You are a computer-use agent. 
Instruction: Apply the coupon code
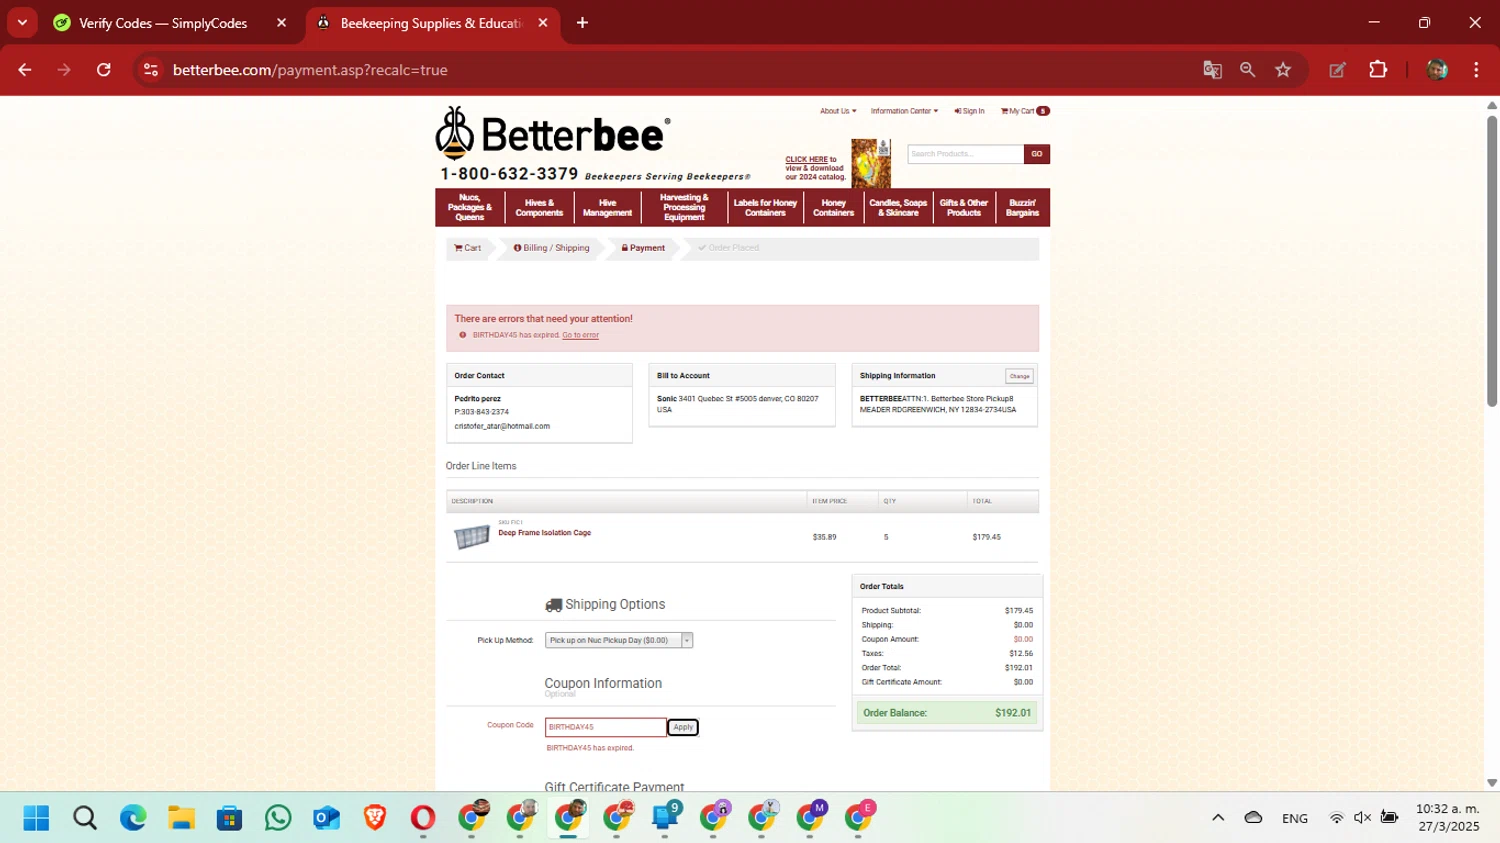(x=683, y=727)
